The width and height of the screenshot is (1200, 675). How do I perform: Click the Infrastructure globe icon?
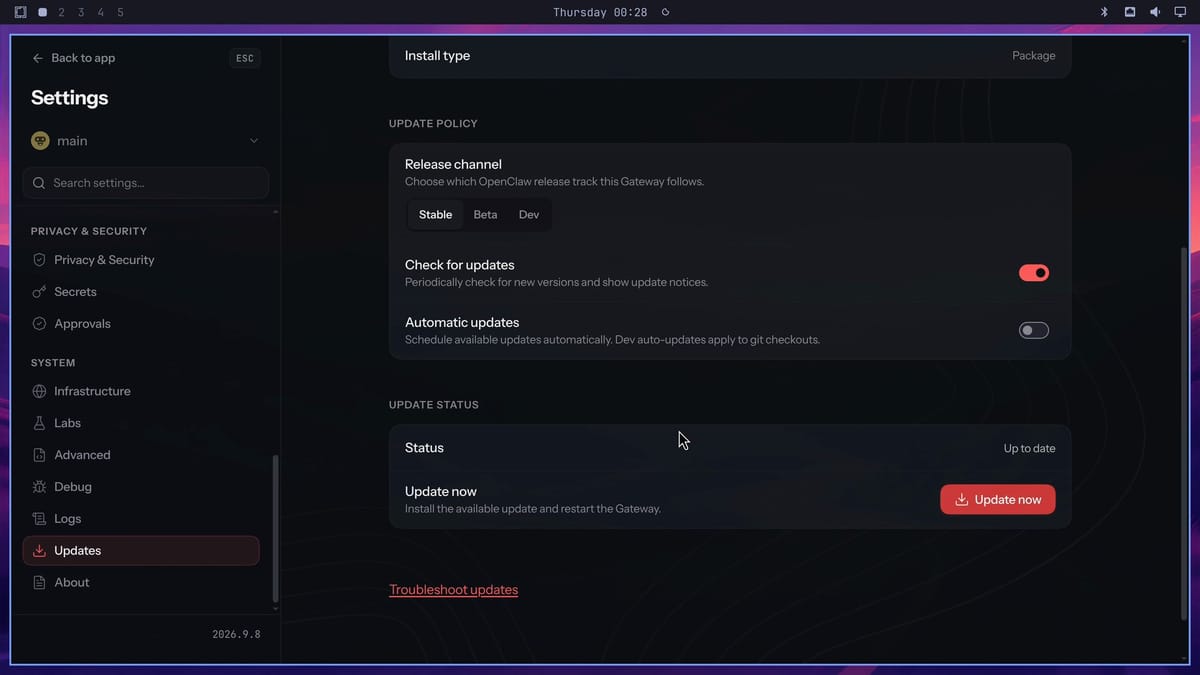click(x=39, y=391)
